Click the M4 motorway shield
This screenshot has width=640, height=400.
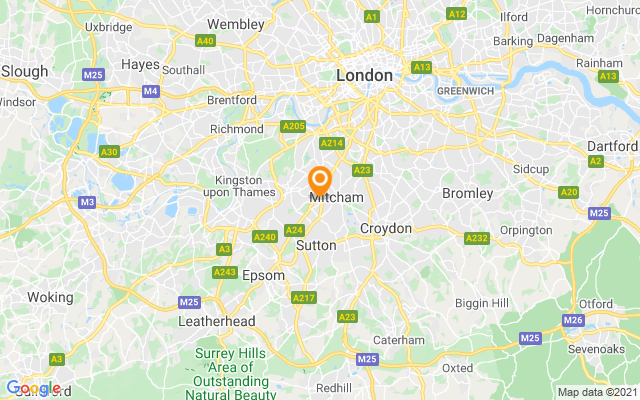tap(151, 91)
